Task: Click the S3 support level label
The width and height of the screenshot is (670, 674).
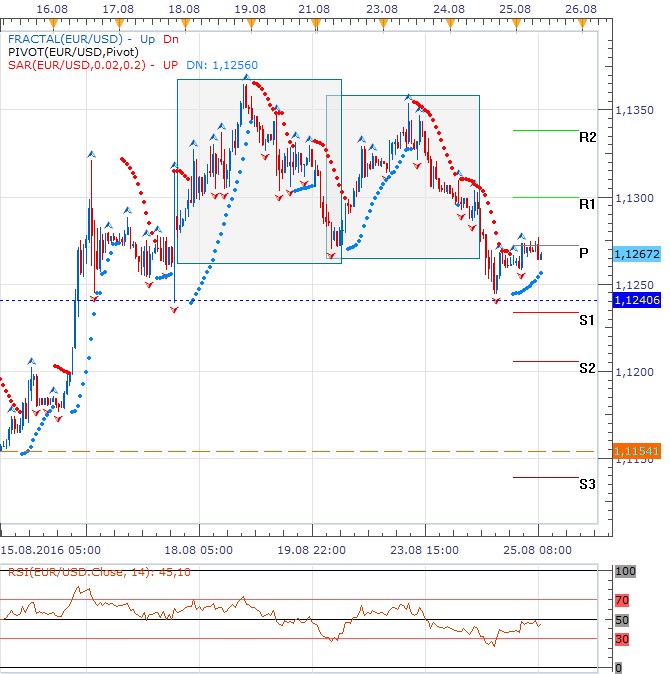Action: pos(588,484)
